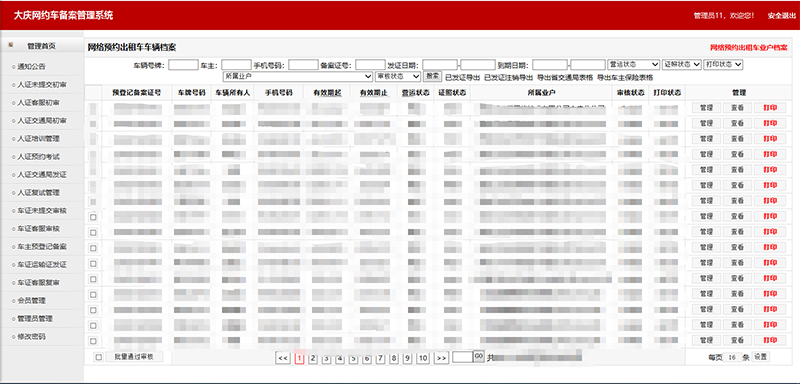Click the 搜索 search button
Viewport: 800px width, 384px height.
433,75
